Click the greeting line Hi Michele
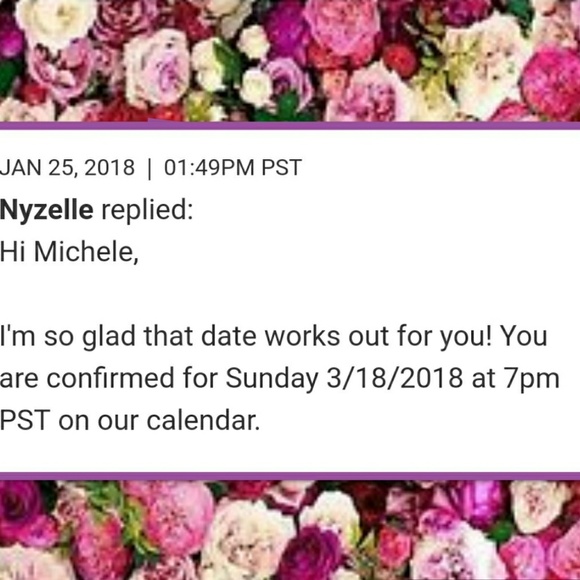 (69, 252)
